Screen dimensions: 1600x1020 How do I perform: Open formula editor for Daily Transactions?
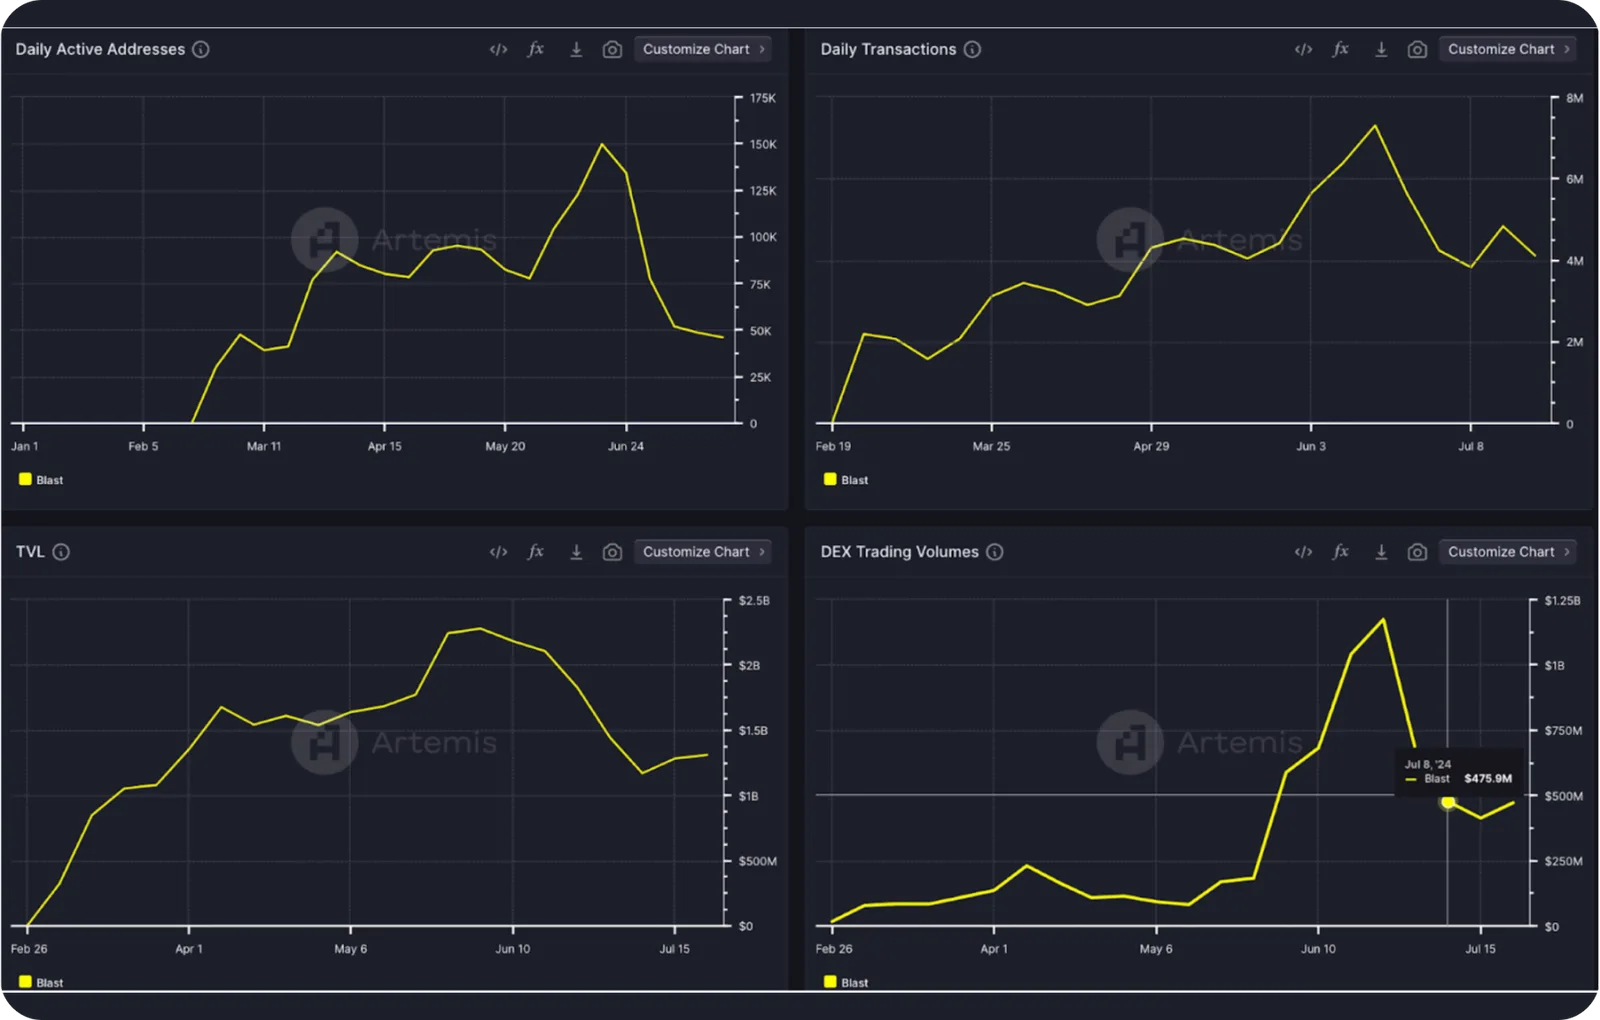[x=1341, y=49]
